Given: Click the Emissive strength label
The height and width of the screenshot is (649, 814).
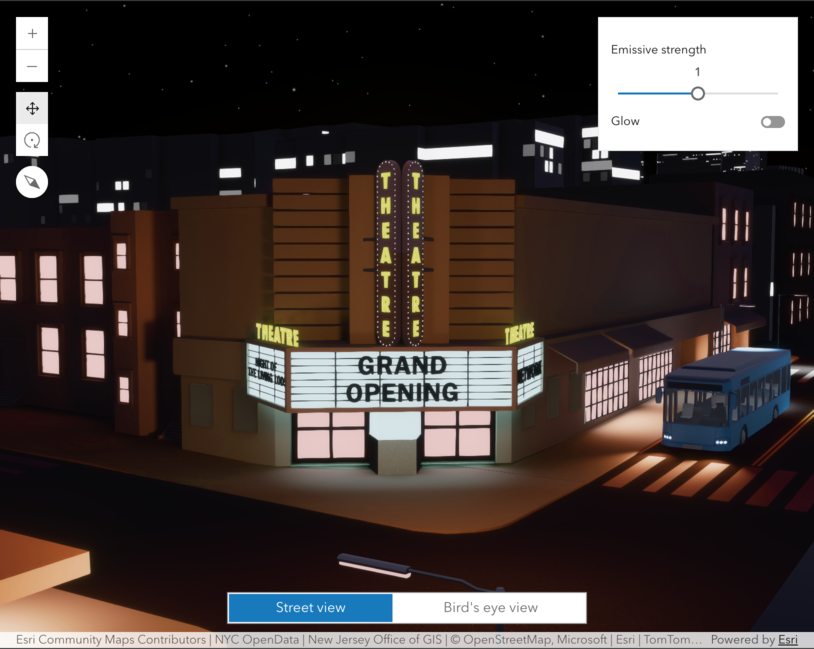Looking at the screenshot, I should (658, 50).
